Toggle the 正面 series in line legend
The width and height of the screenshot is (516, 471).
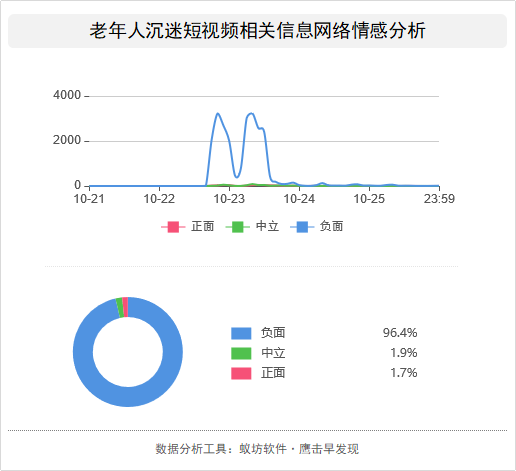pos(188,227)
